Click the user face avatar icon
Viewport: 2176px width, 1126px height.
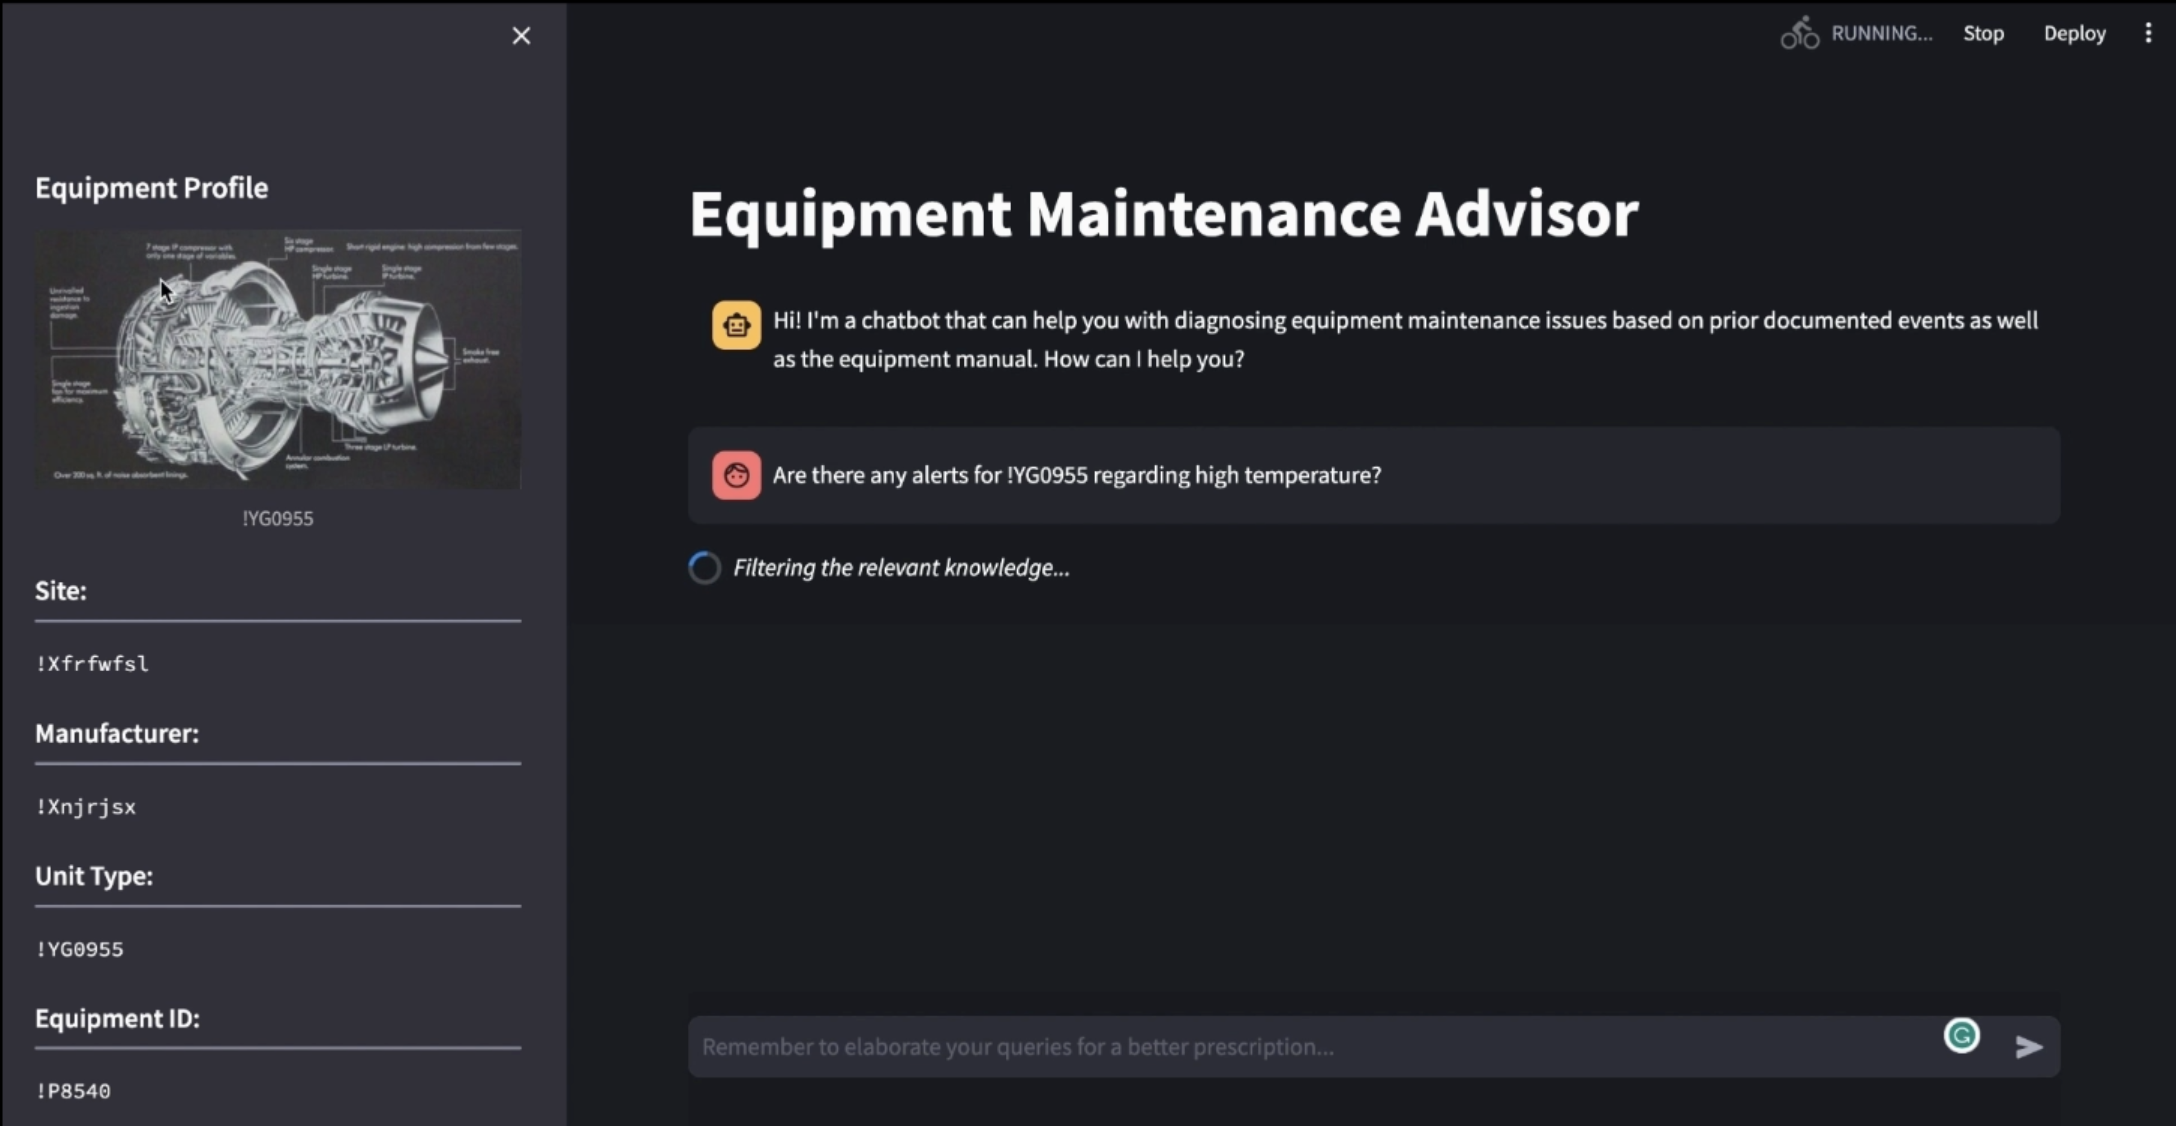click(x=736, y=475)
